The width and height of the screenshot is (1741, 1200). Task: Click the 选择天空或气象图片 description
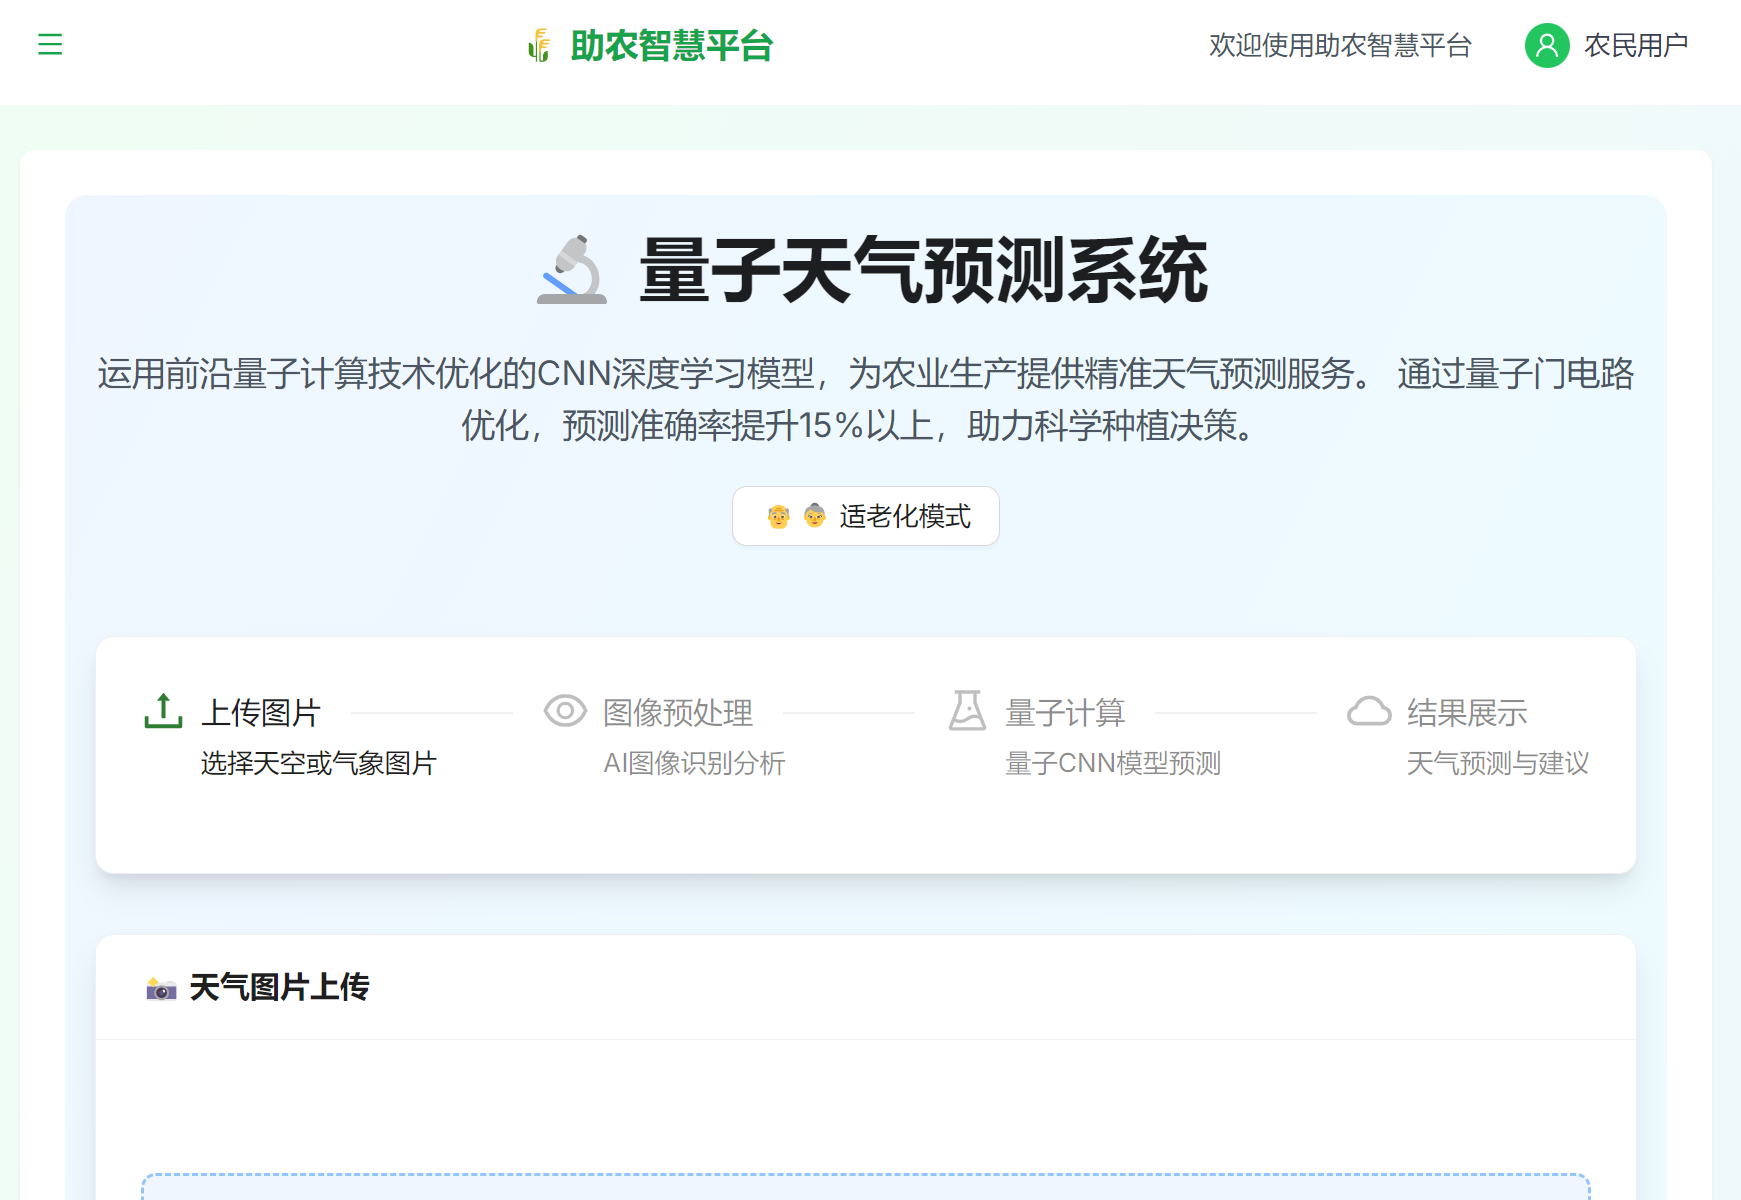click(319, 764)
